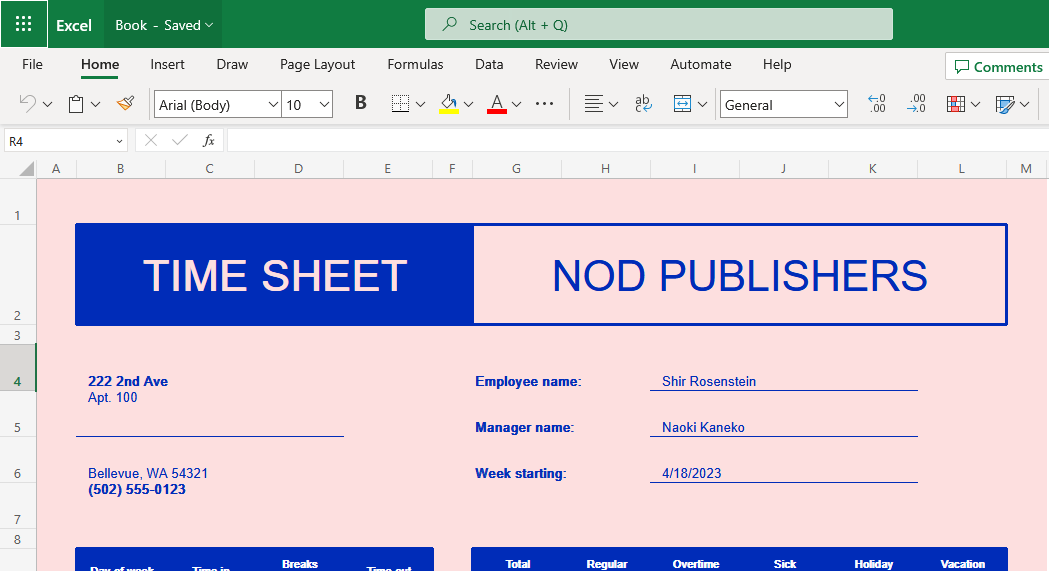The height and width of the screenshot is (571, 1049).
Task: Click the Excel app name
Action: coord(74,25)
